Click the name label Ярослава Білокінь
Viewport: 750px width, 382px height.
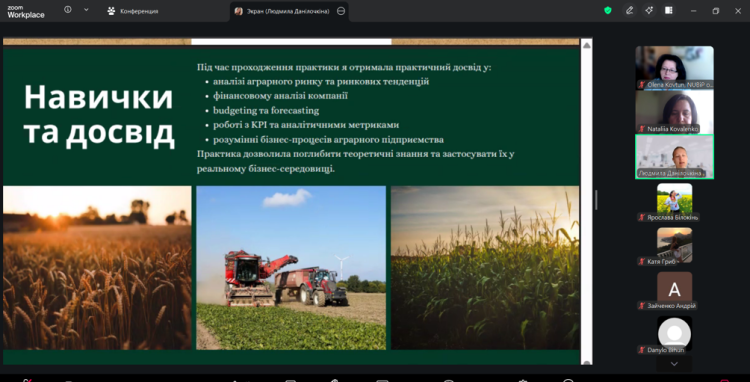click(x=673, y=218)
